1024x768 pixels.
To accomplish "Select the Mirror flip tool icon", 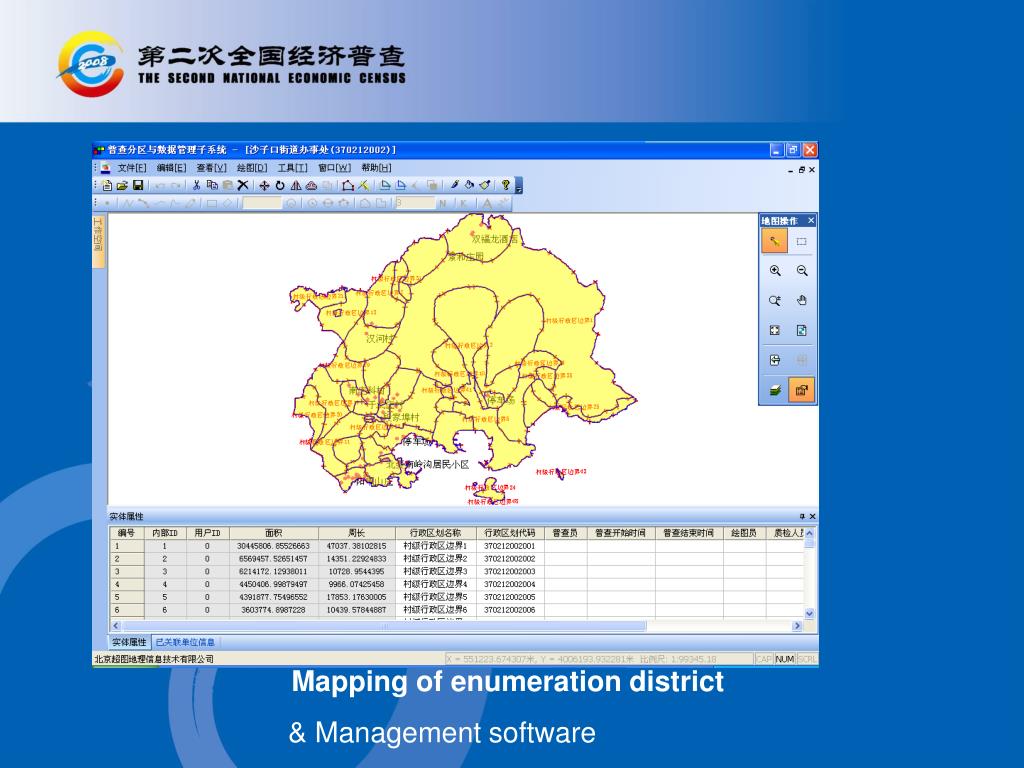I will pyautogui.click(x=296, y=185).
